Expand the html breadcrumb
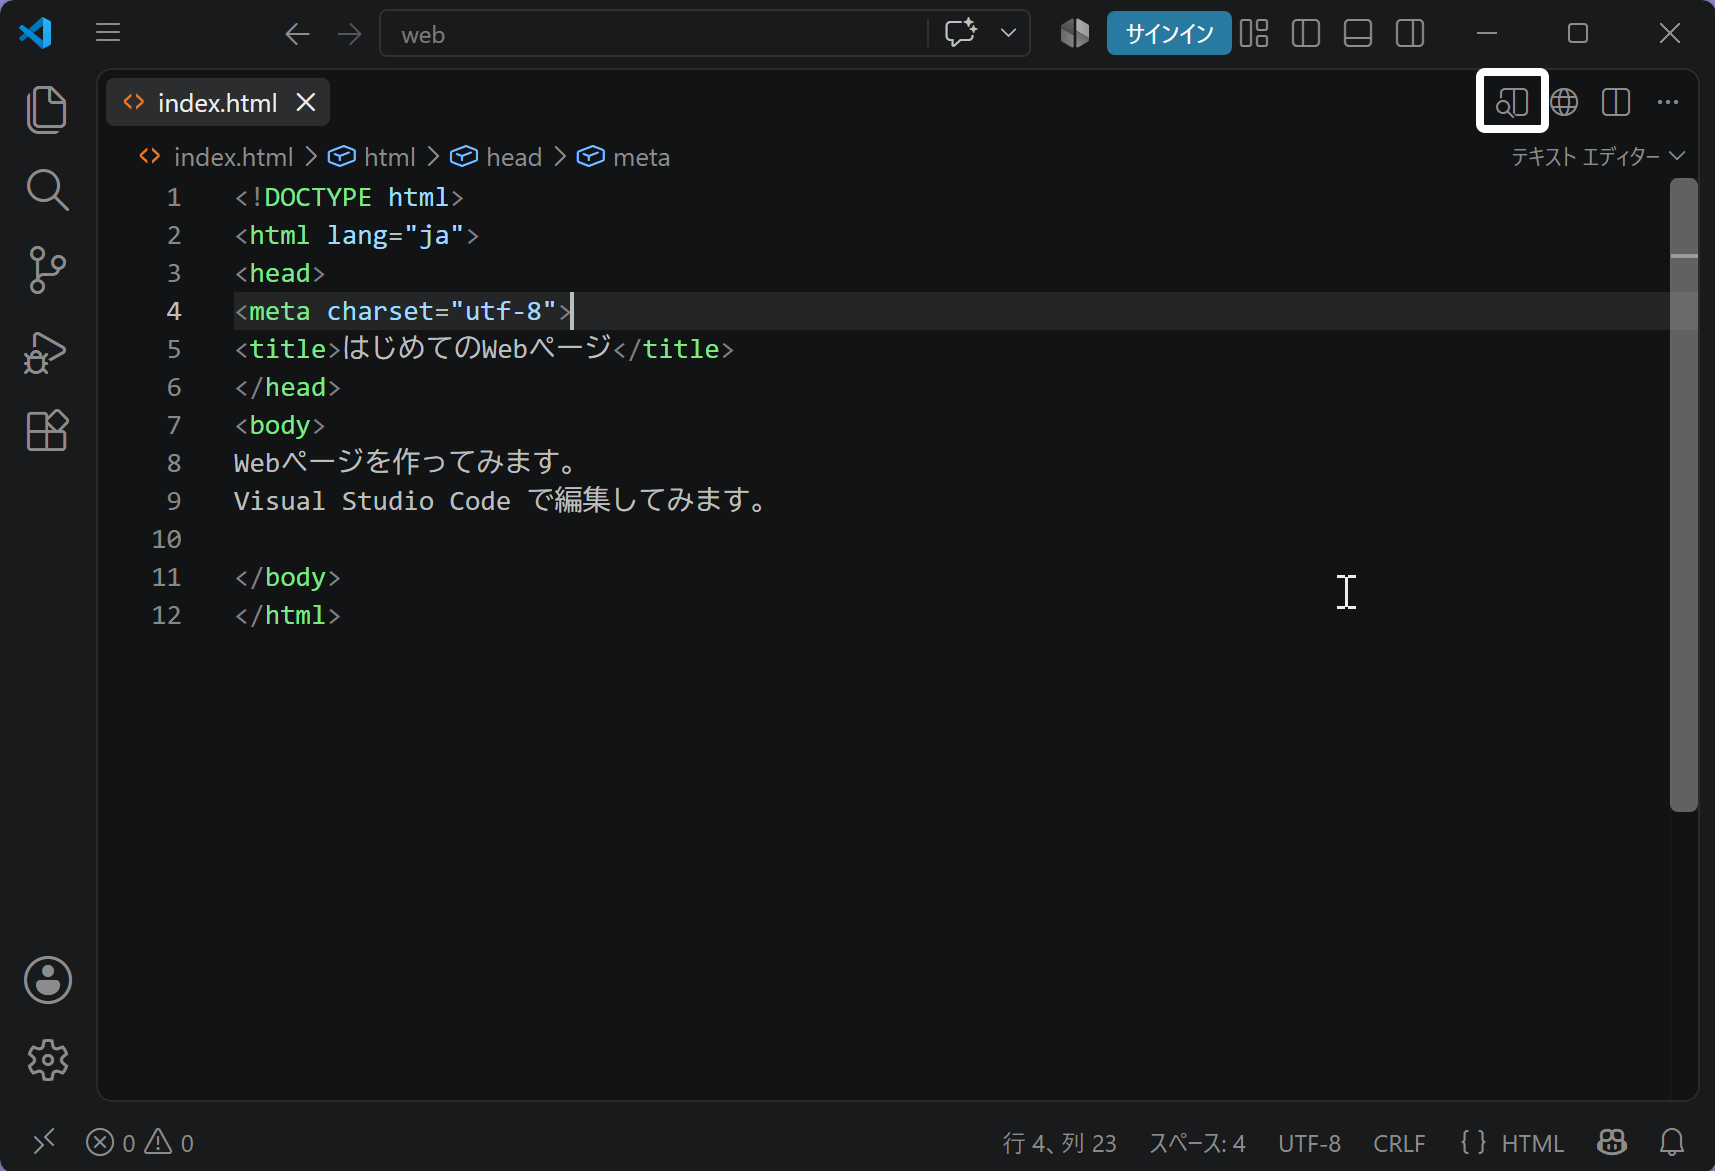 click(x=372, y=157)
